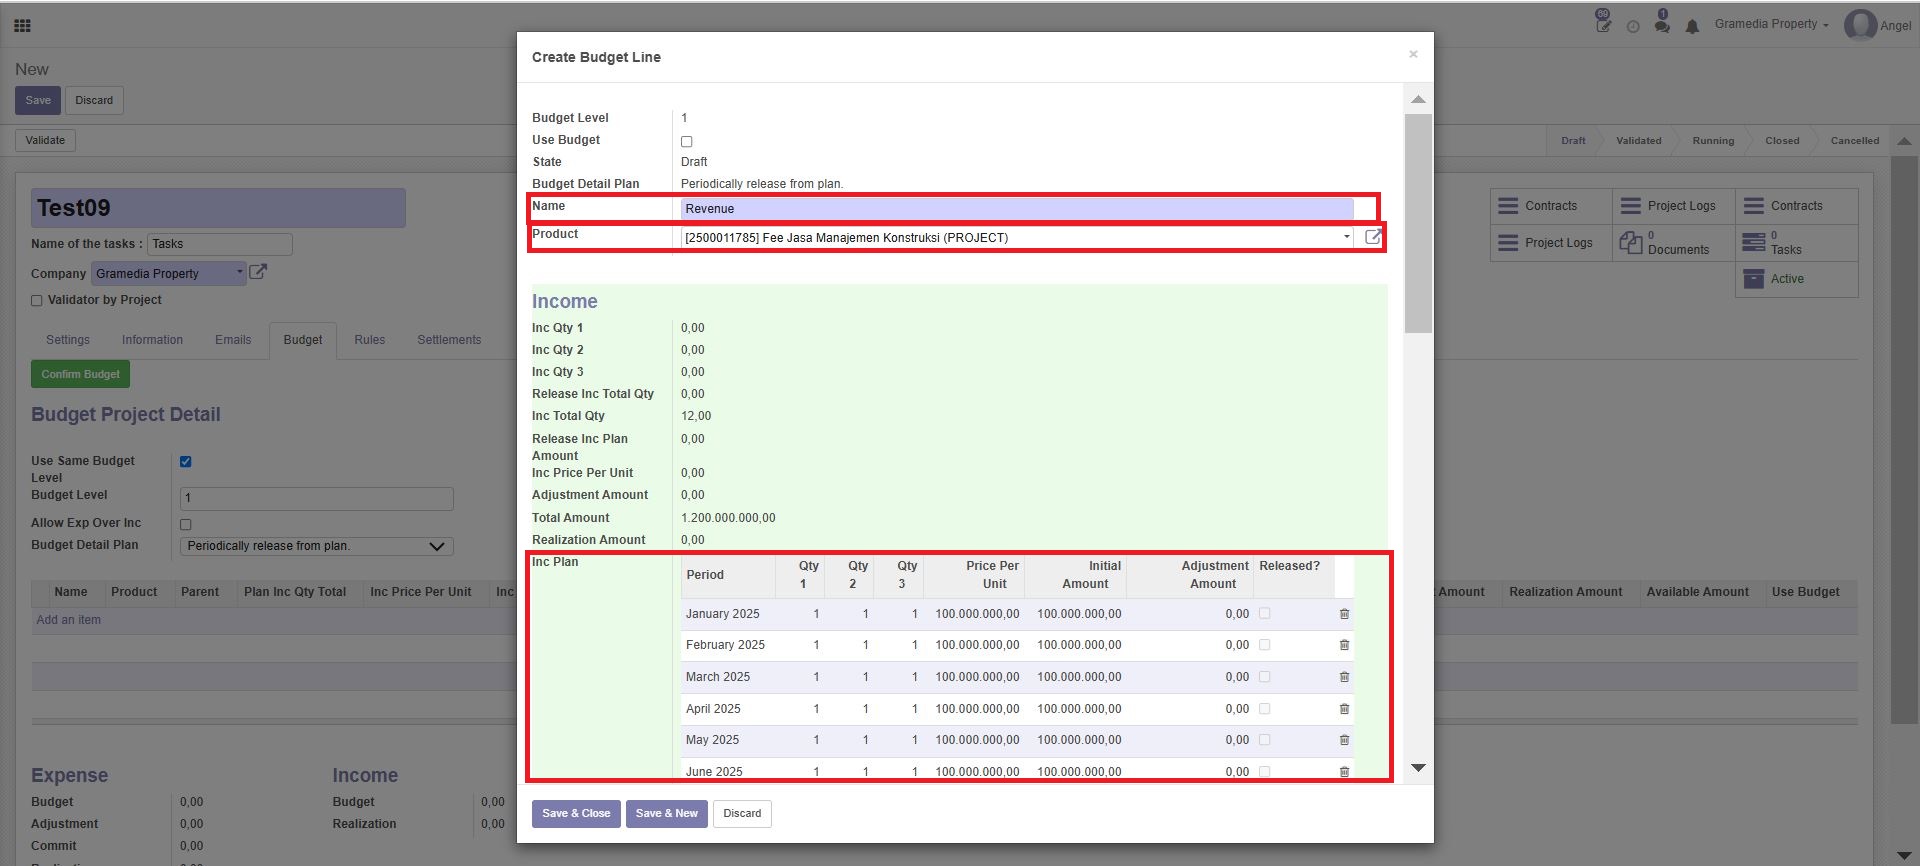1920x866 pixels.
Task: Open Project Logs button above Documents
Action: 1673,206
